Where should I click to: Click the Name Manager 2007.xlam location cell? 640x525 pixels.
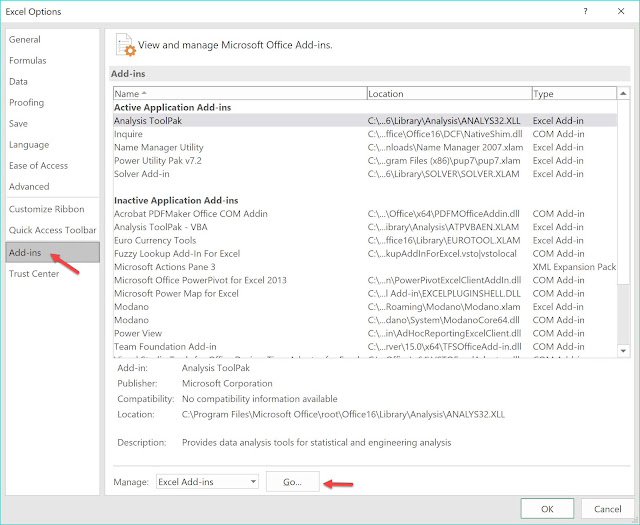pyautogui.click(x=445, y=147)
